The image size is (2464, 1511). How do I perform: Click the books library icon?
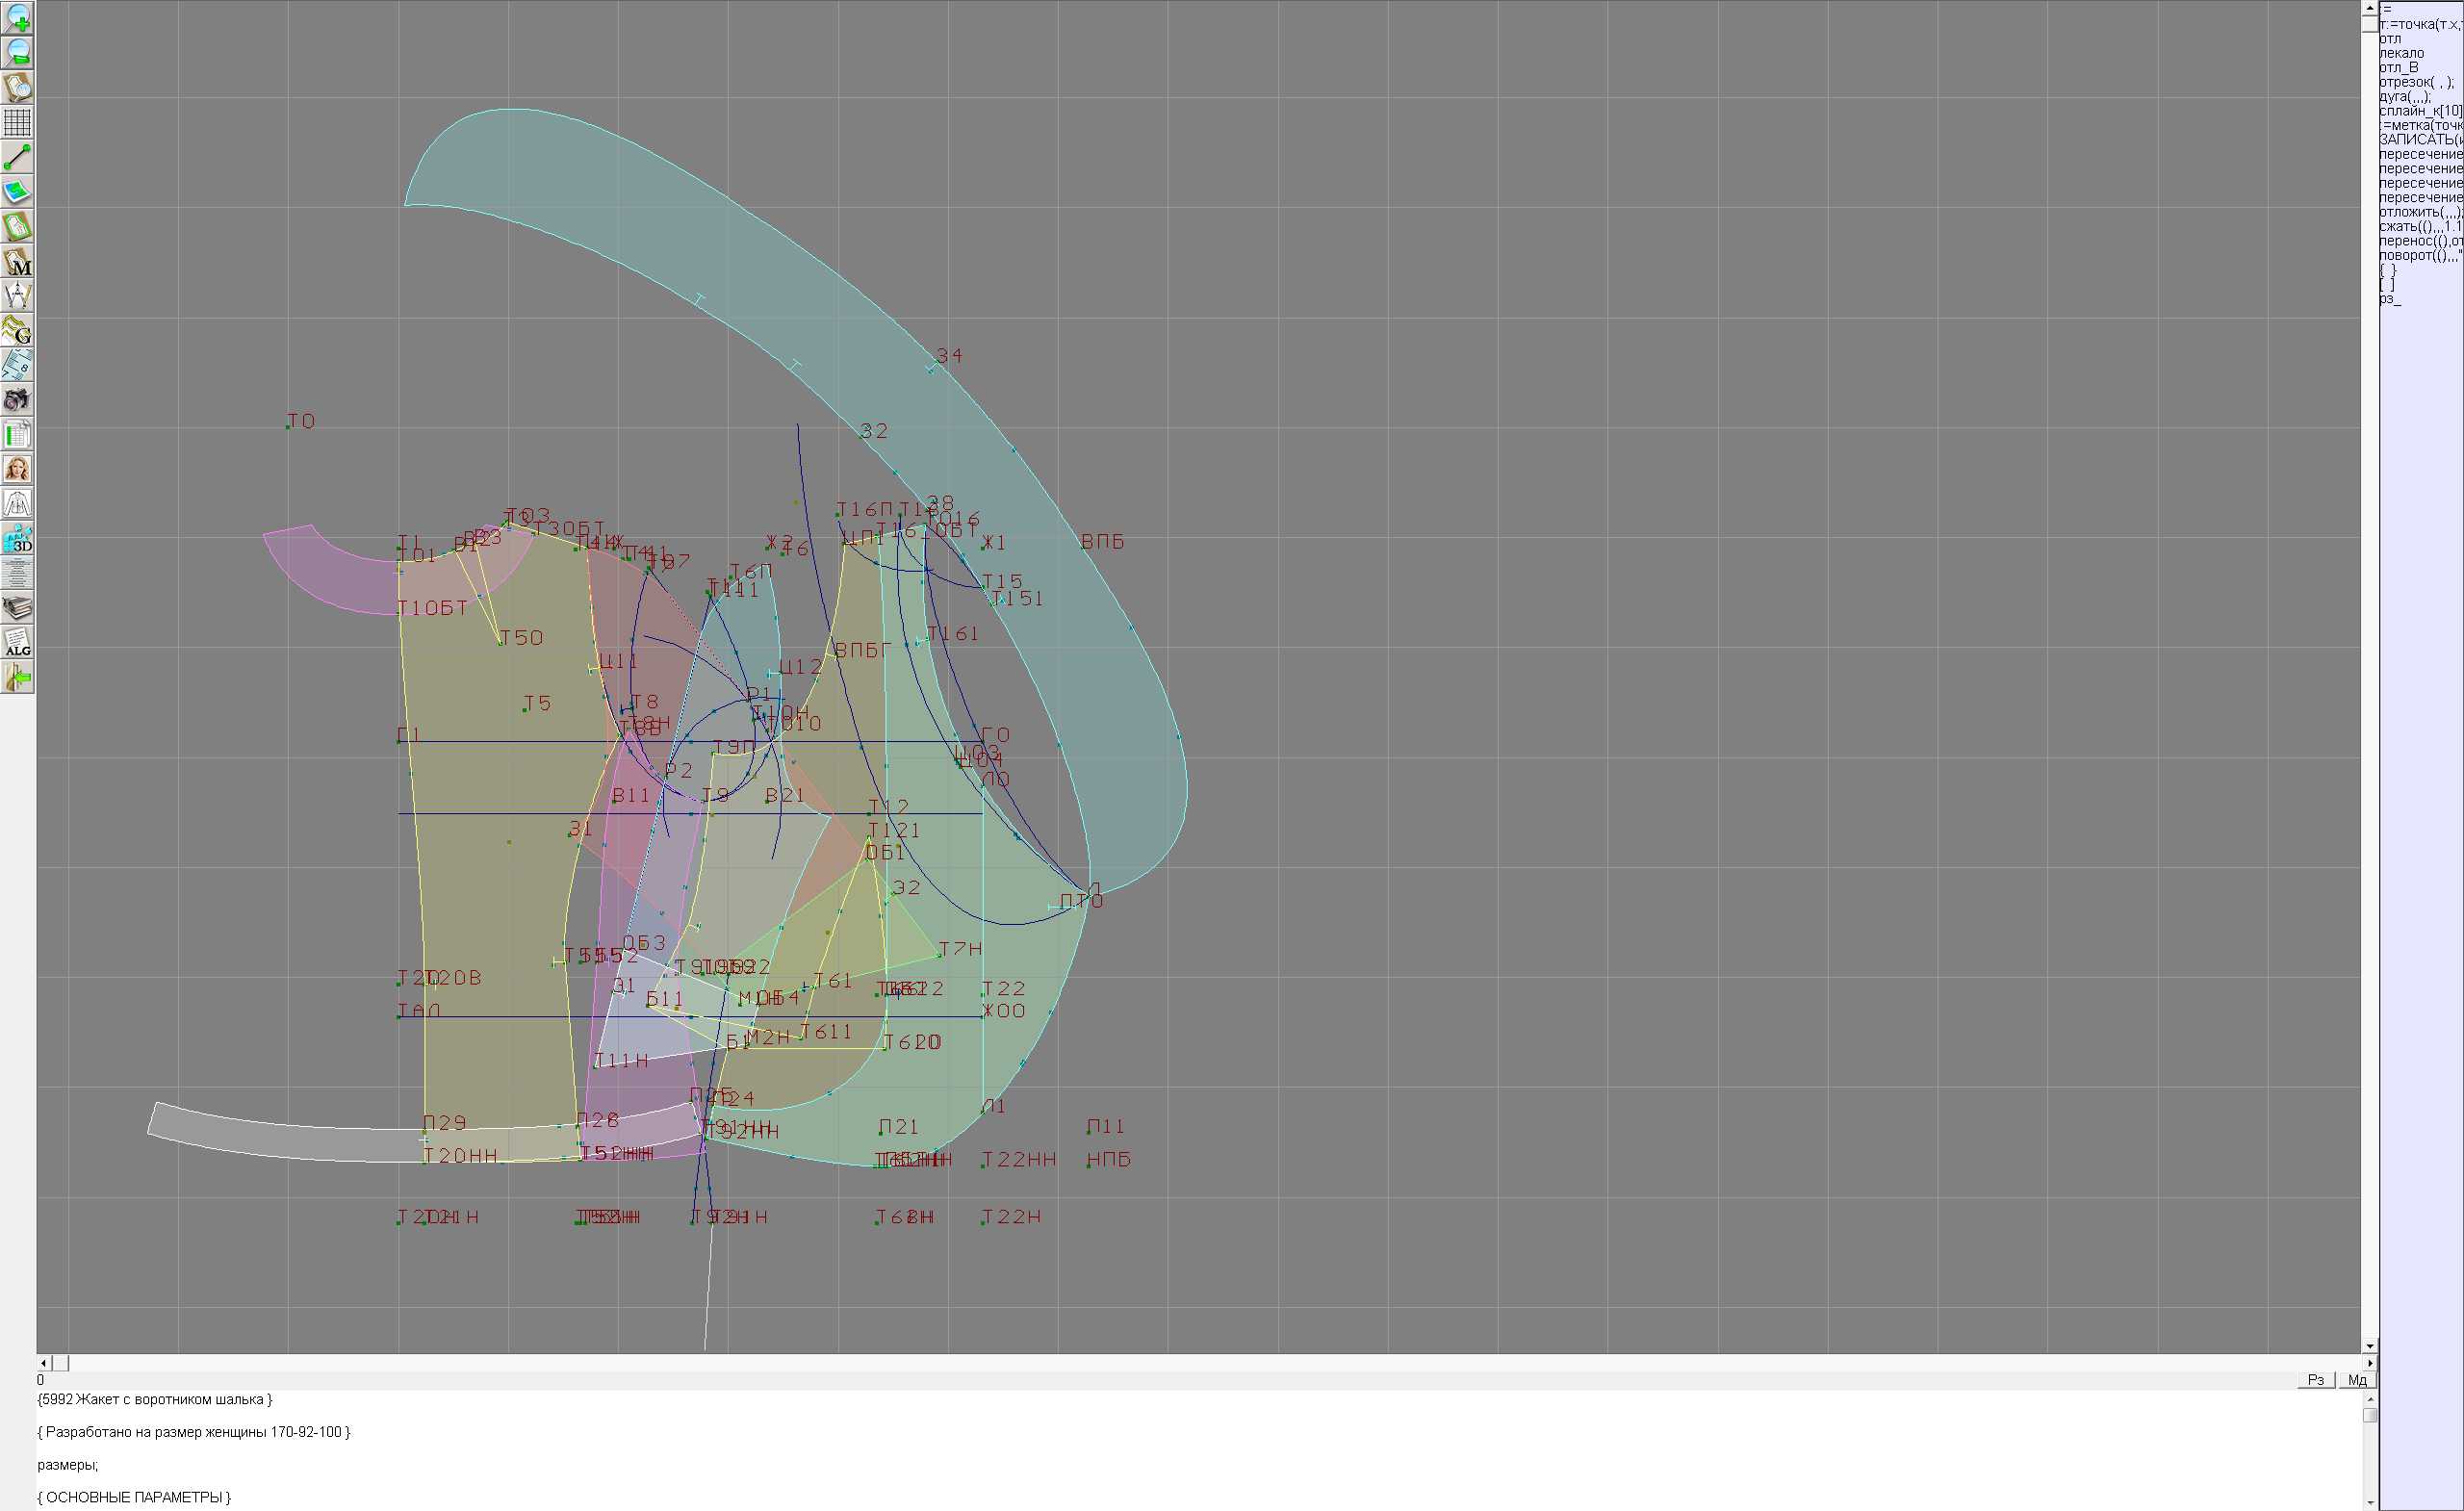17,608
